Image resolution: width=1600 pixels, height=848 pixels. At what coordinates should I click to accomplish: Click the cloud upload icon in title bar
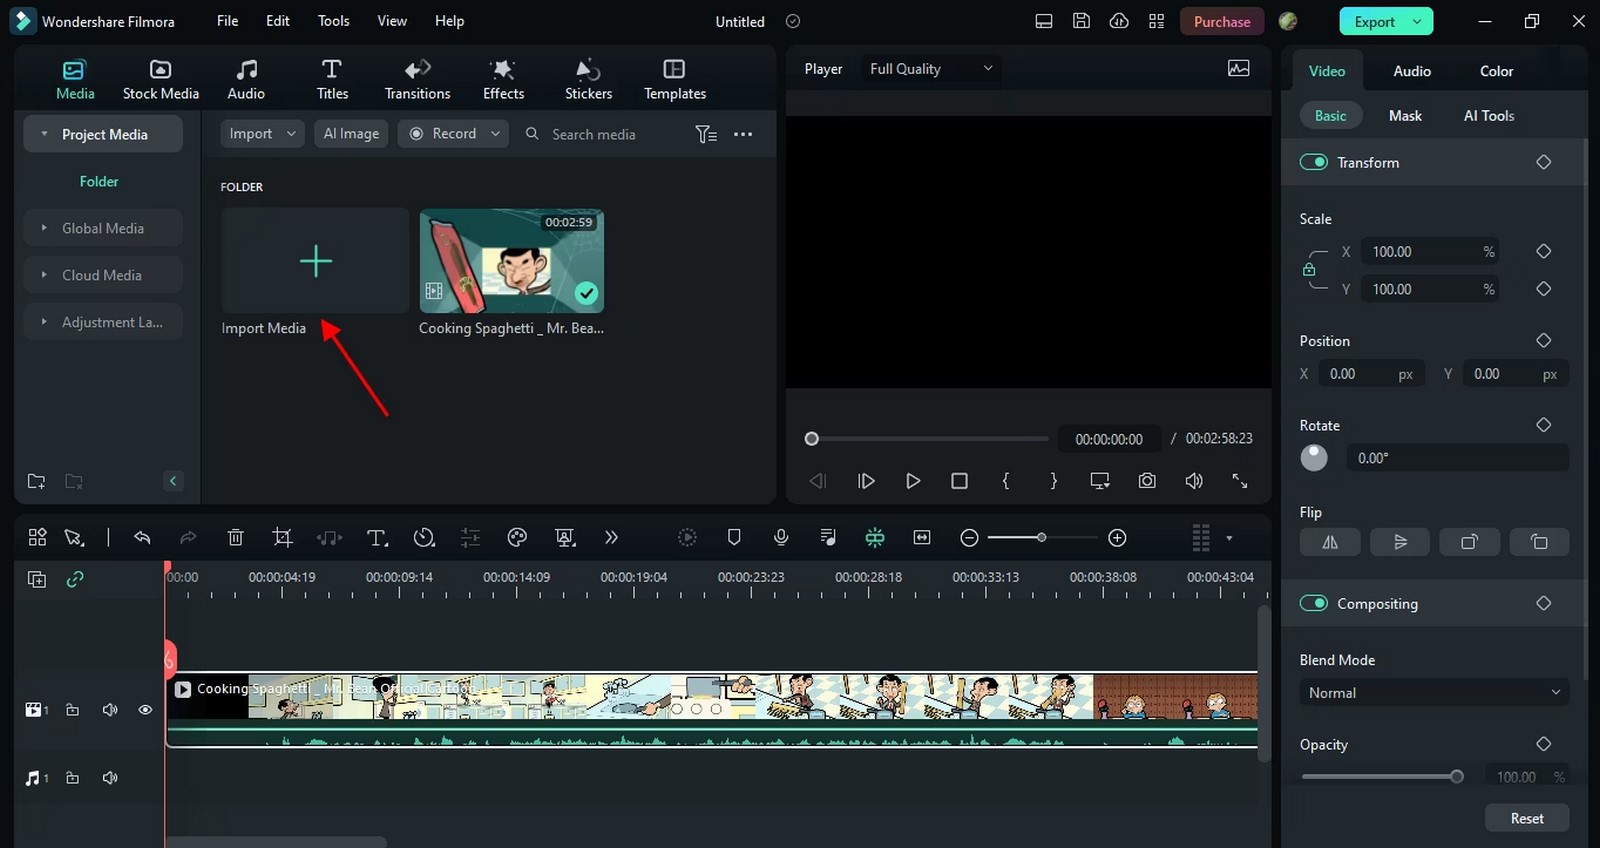point(1119,21)
